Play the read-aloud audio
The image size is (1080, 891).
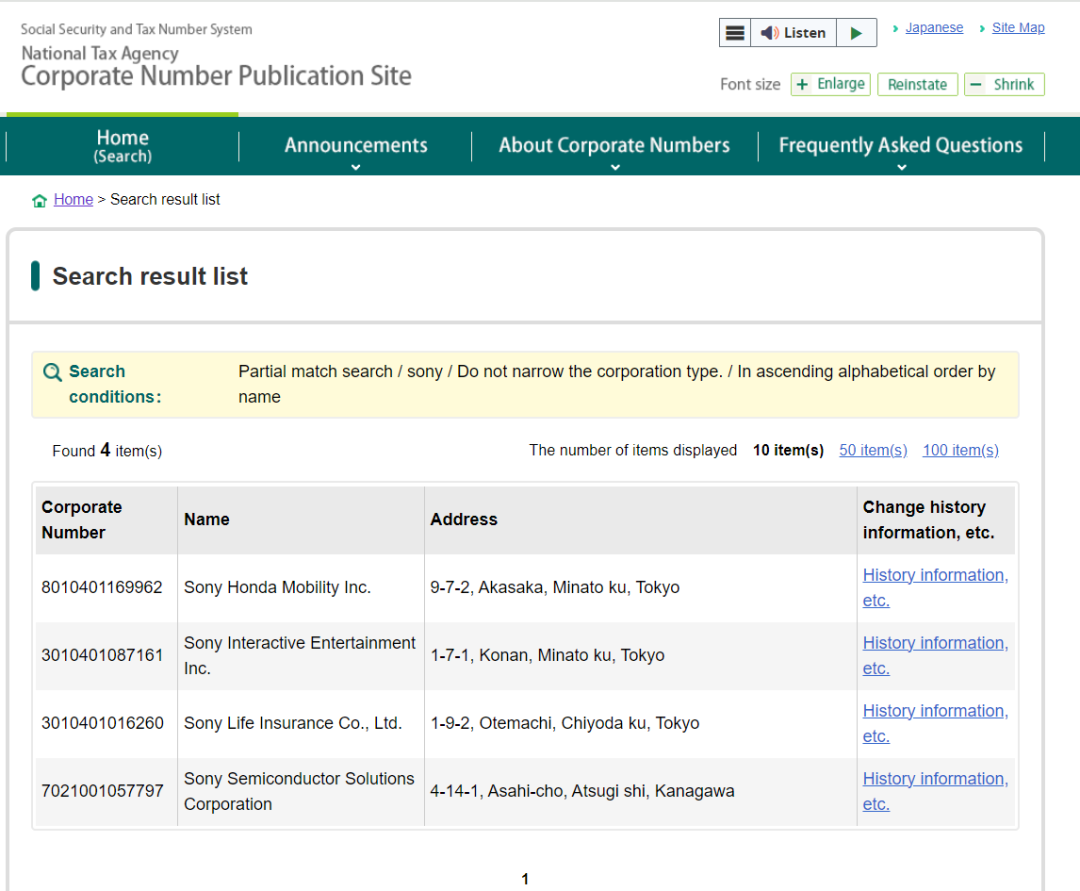[x=856, y=33]
